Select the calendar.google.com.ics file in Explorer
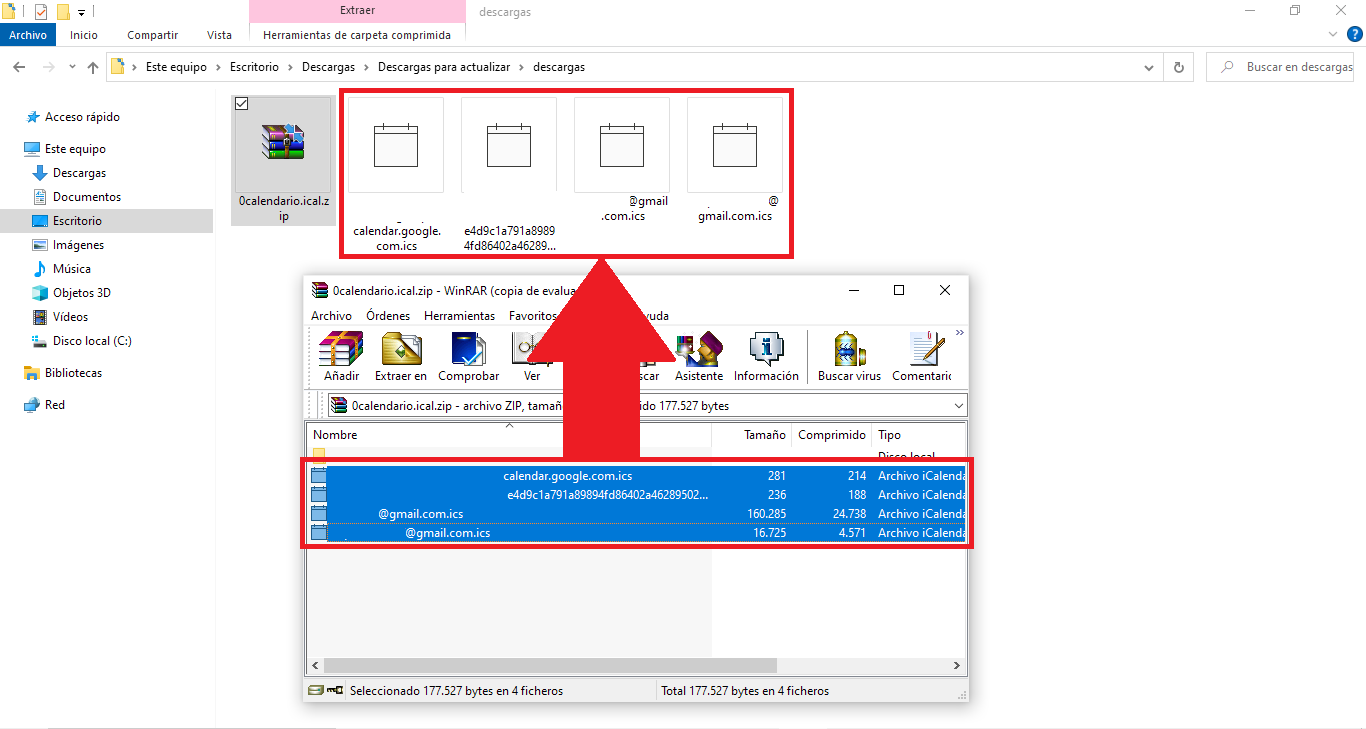1366x729 pixels. point(396,173)
